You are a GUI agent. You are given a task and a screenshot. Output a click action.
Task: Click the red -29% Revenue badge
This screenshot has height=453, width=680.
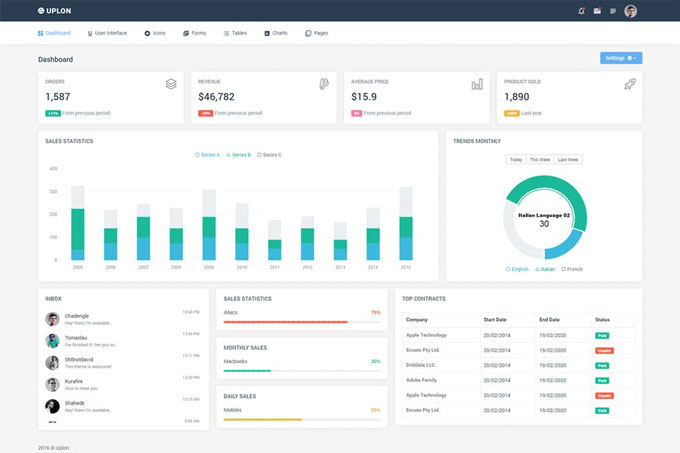(x=206, y=113)
